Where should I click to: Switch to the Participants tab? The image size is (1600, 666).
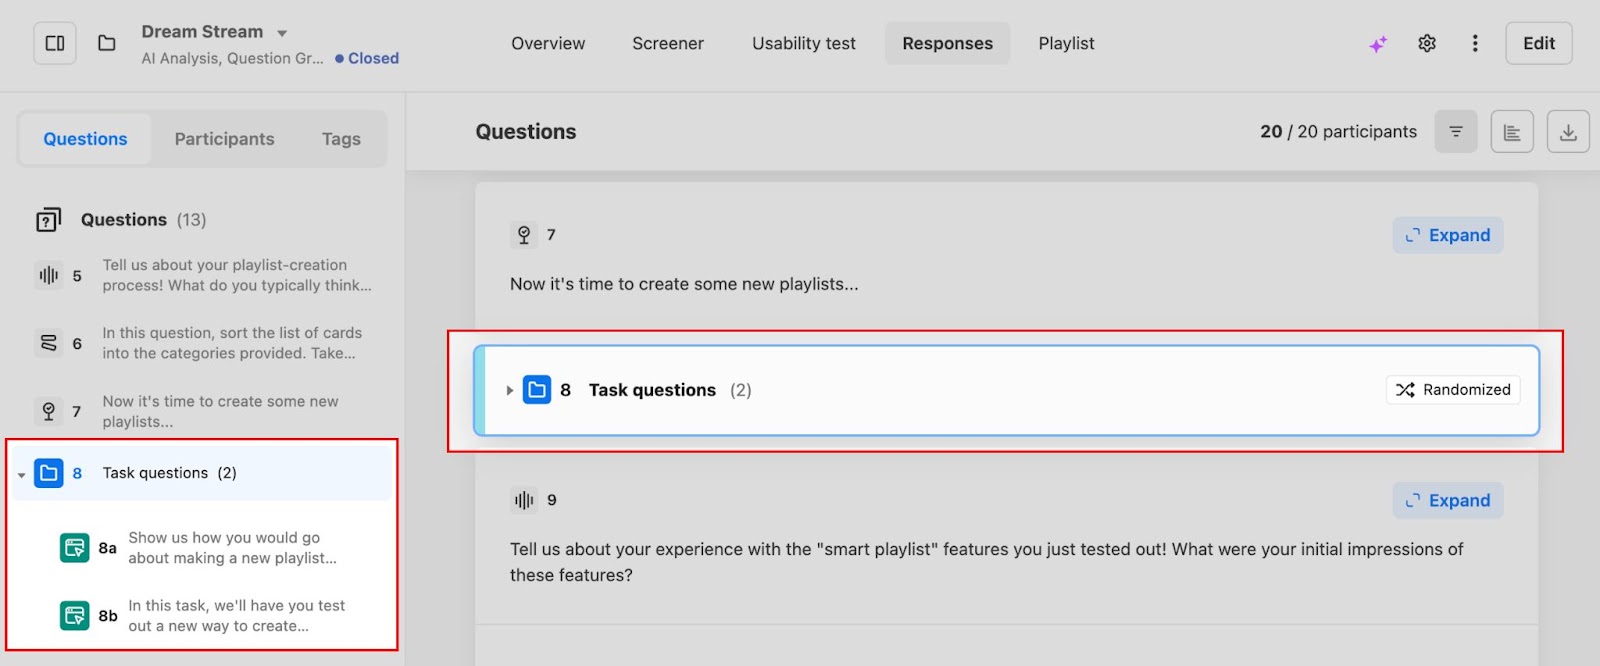pyautogui.click(x=224, y=139)
